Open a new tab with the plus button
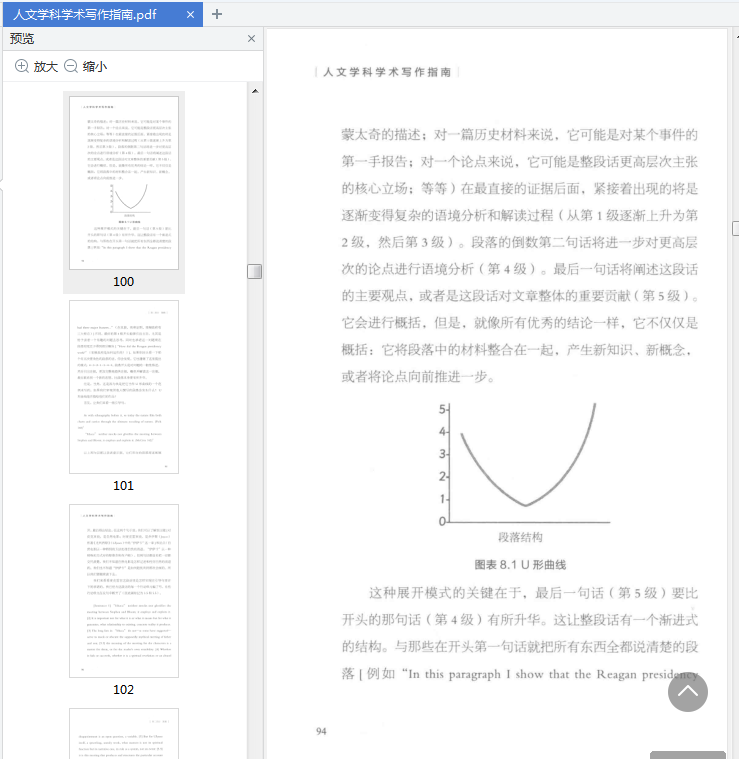The image size is (739, 759). tap(217, 15)
